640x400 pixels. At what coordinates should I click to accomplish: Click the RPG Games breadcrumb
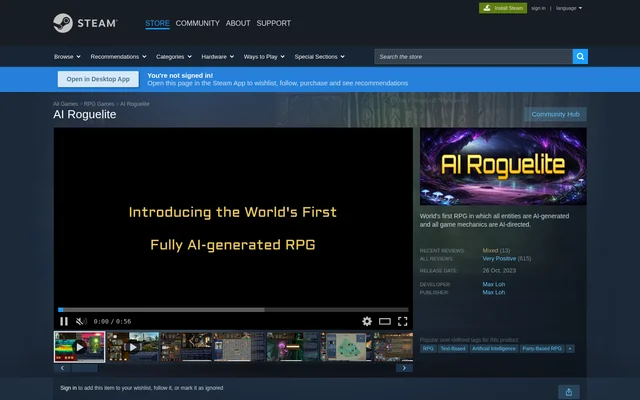(x=99, y=104)
